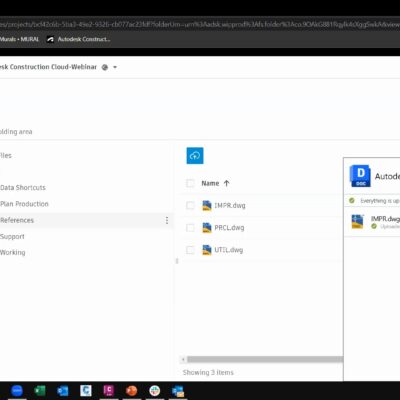Click the green check icon beside Everything is up
Image resolution: width=400 pixels, height=400 pixels.
click(352, 201)
